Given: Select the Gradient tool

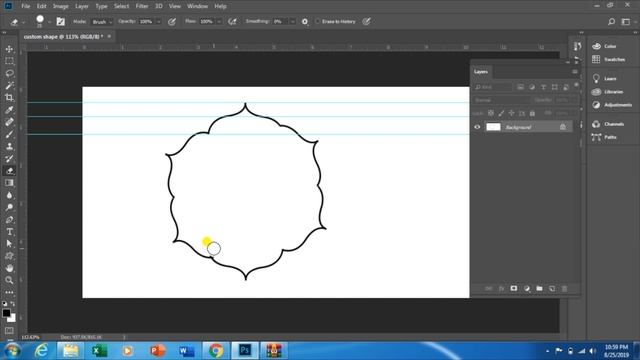Looking at the screenshot, I should point(9,183).
